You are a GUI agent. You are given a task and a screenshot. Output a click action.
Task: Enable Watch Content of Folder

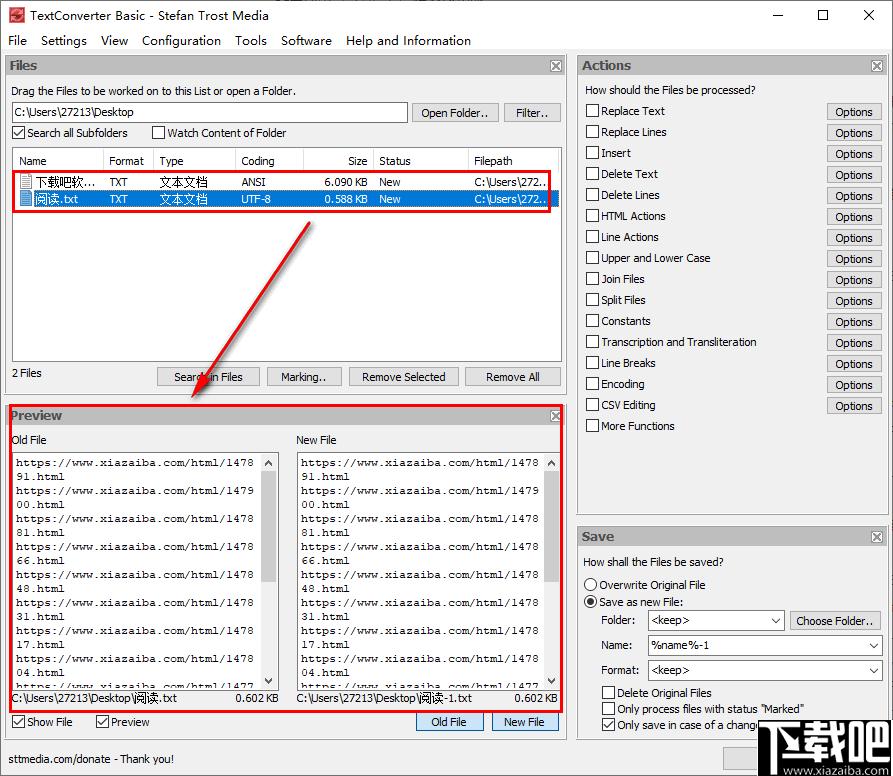[158, 133]
